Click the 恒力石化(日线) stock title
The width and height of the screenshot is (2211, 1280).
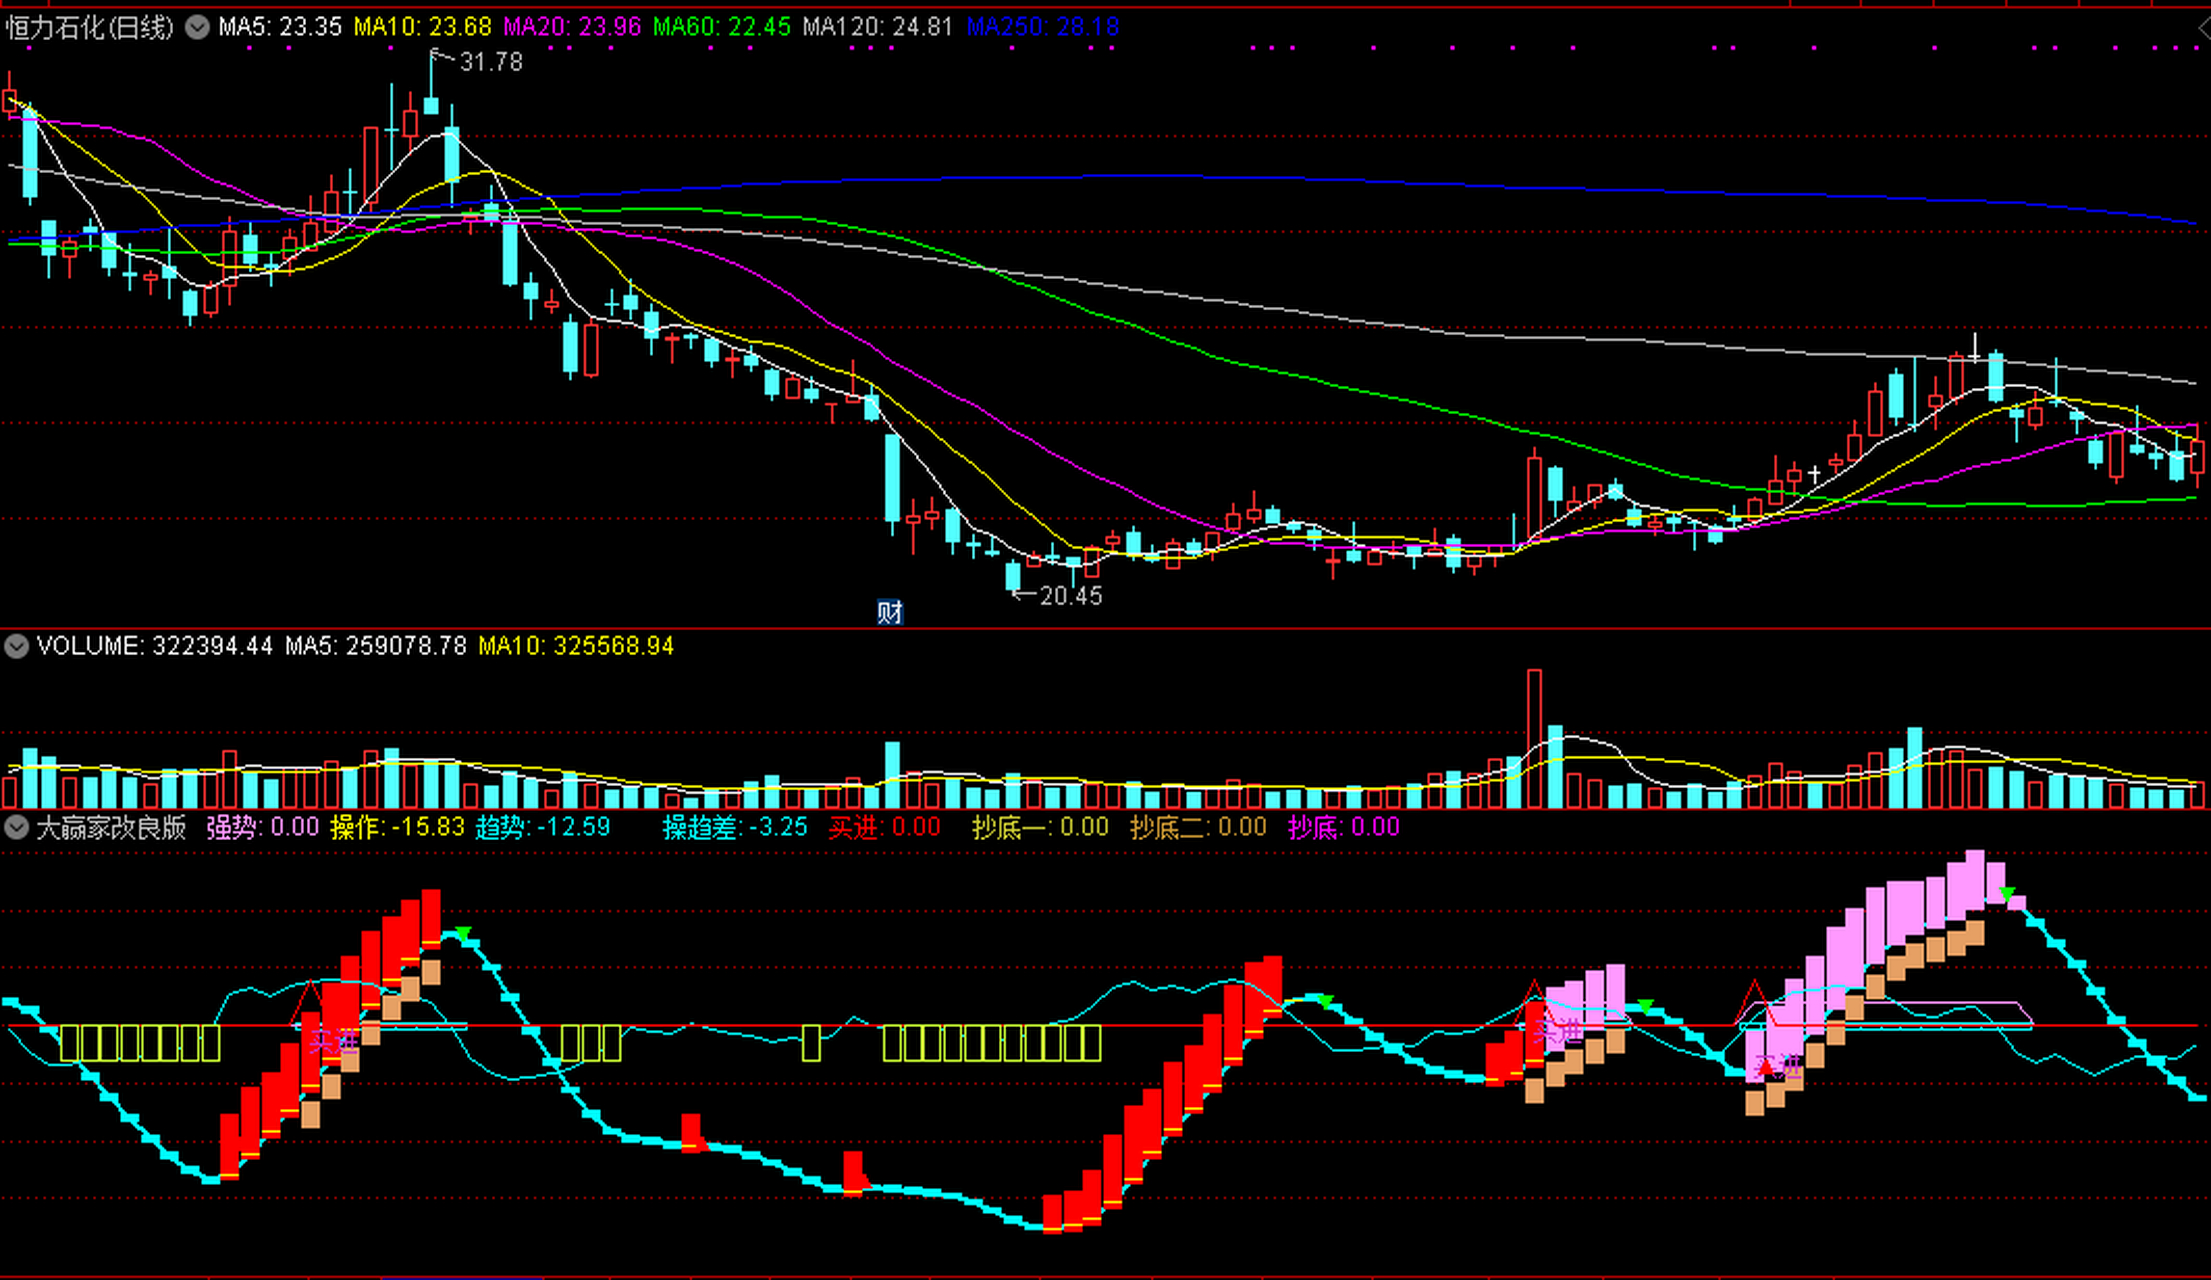[90, 27]
